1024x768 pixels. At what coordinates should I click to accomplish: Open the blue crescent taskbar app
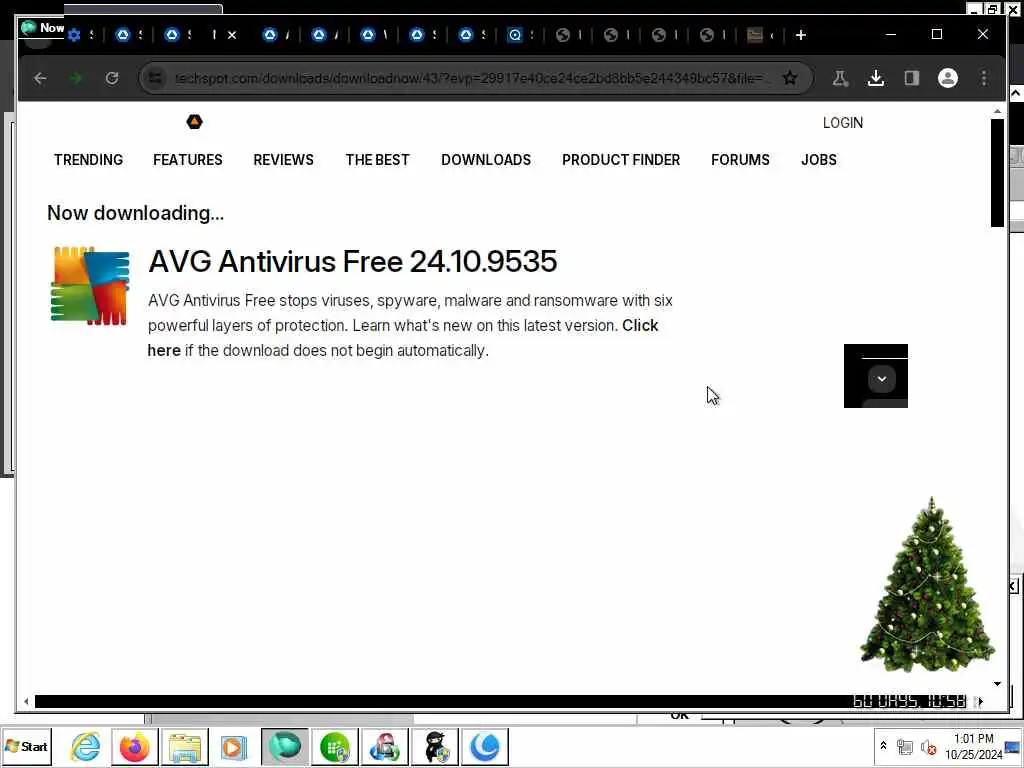click(x=485, y=746)
